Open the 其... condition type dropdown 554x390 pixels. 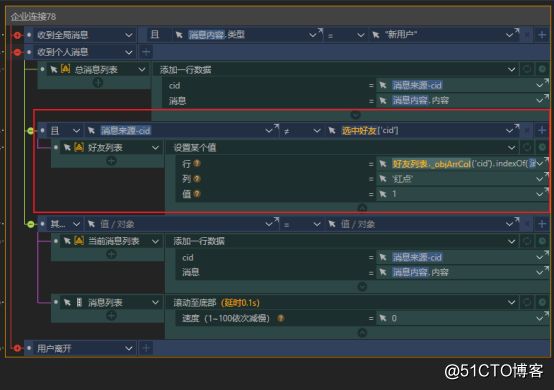click(x=76, y=224)
